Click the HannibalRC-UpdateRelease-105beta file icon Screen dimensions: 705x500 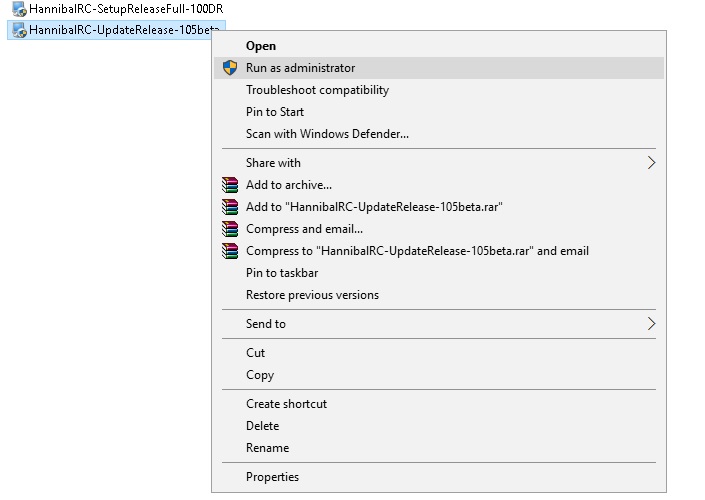[x=18, y=31]
